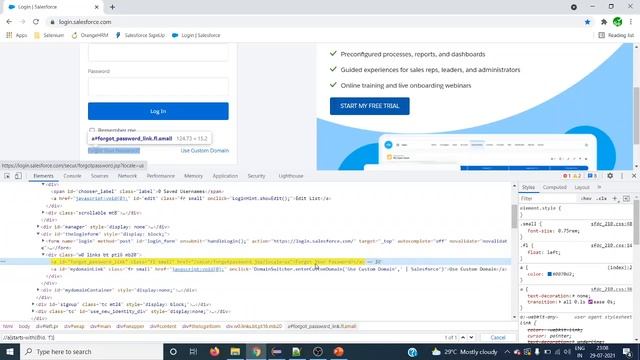This screenshot has height=360, width=640.
Task: Reload the Salesforce login page
Action: coord(36,22)
